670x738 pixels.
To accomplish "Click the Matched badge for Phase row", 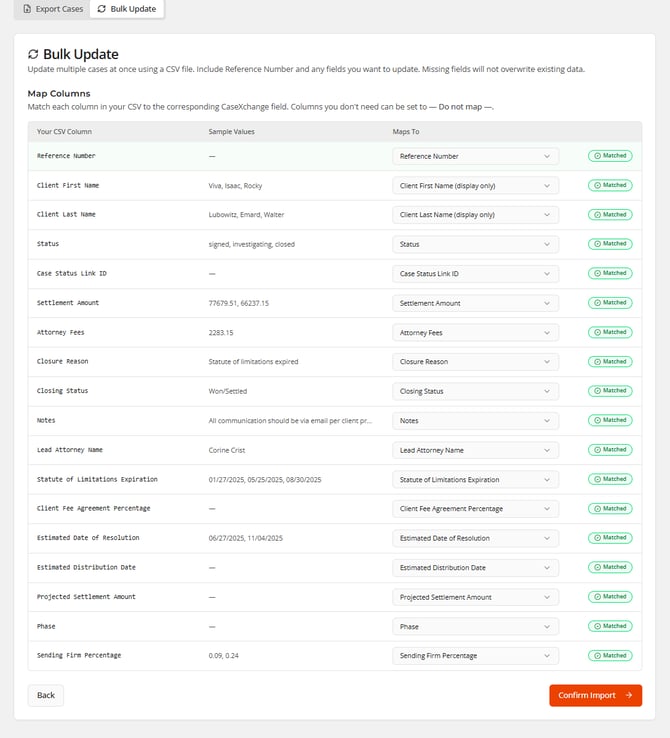I will pyautogui.click(x=609, y=626).
